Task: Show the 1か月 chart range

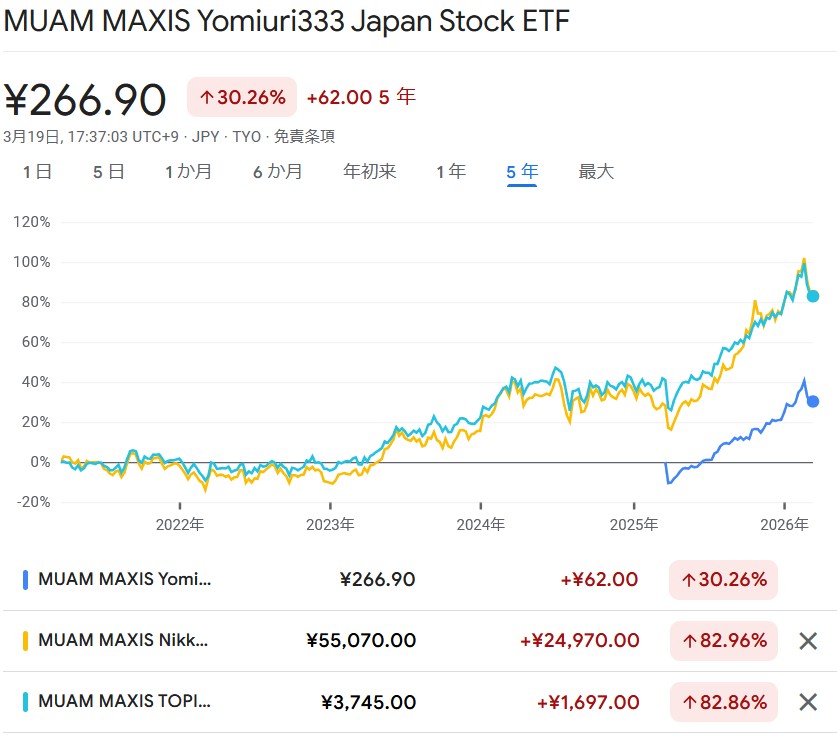Action: 188,172
